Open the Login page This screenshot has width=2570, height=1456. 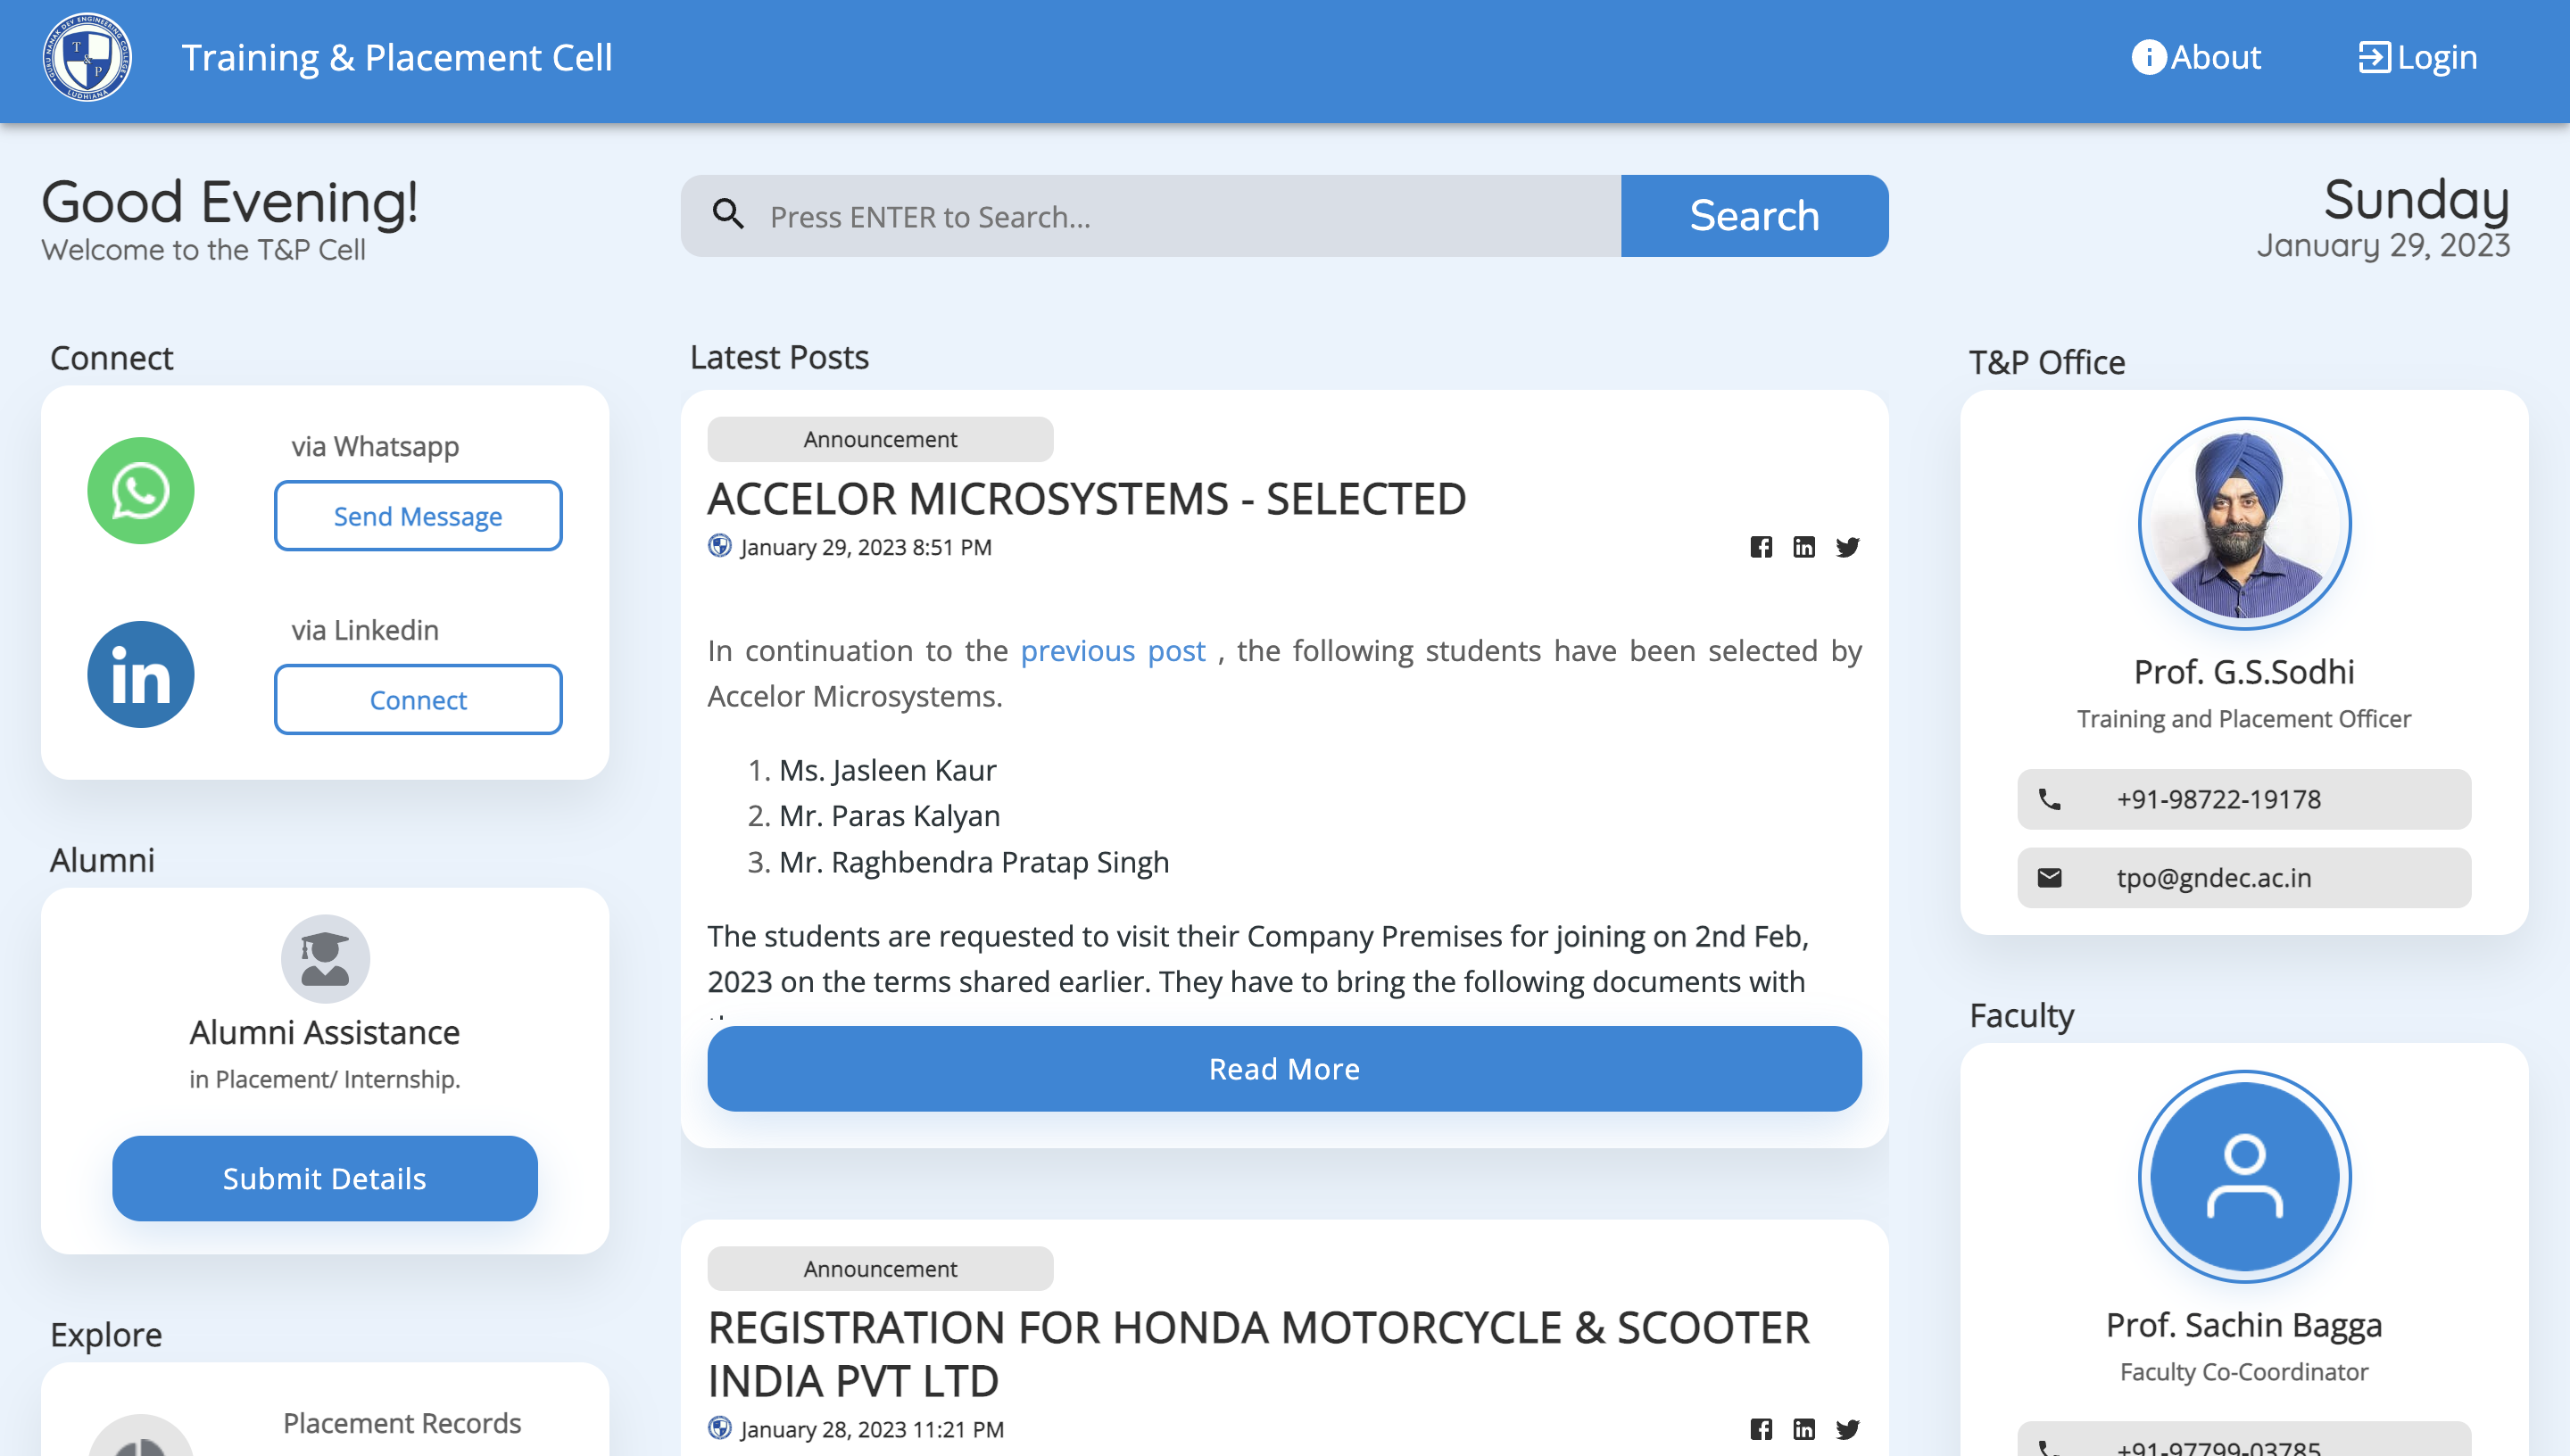(x=2418, y=57)
